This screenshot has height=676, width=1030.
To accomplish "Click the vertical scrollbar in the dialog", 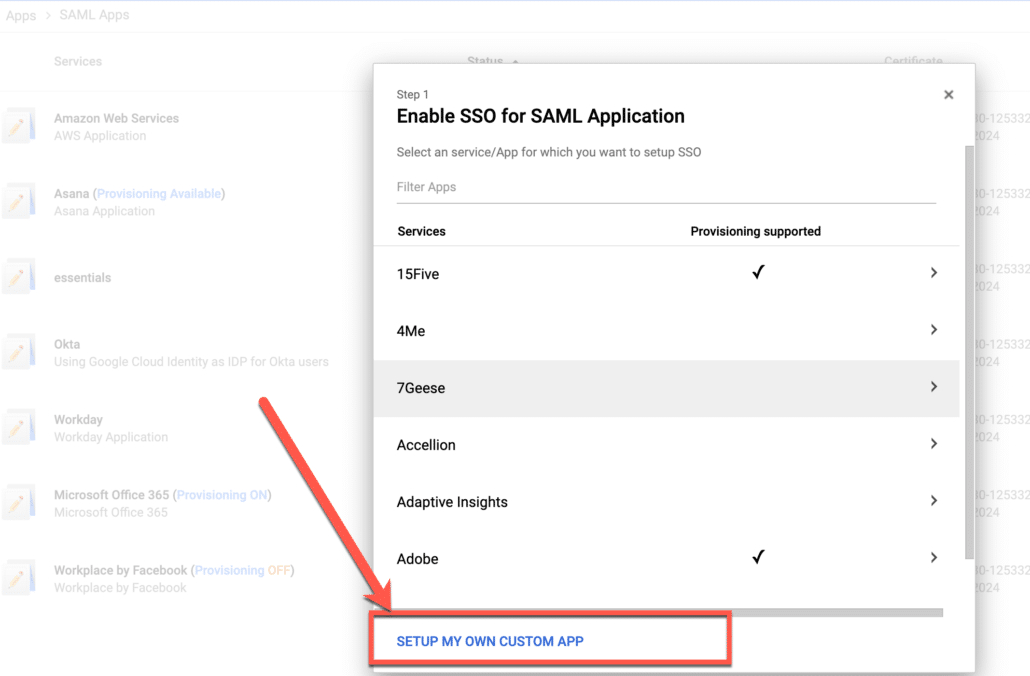I will pyautogui.click(x=969, y=351).
